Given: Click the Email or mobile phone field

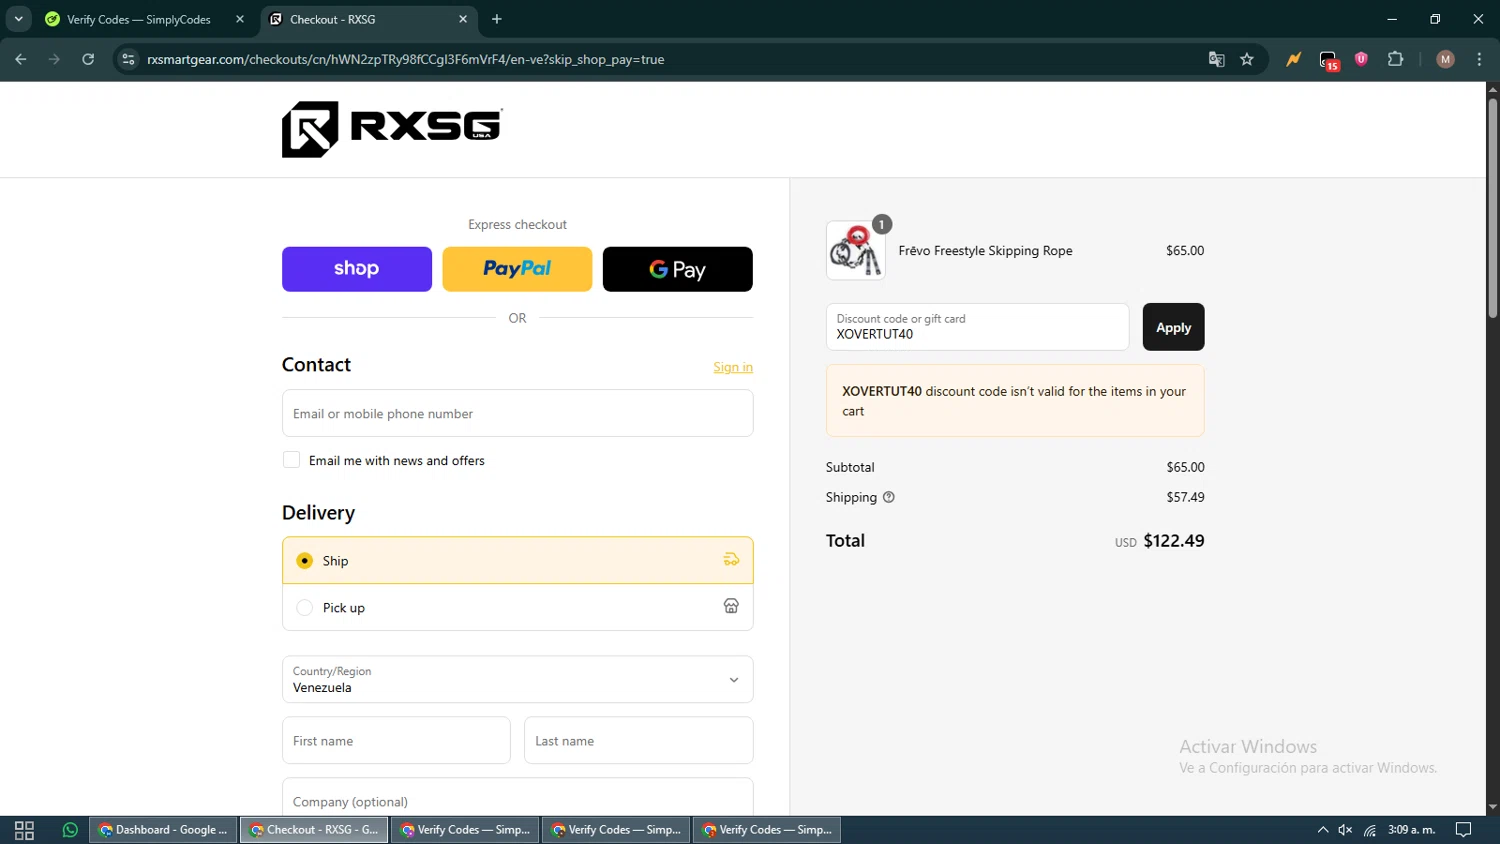Looking at the screenshot, I should pyautogui.click(x=517, y=413).
